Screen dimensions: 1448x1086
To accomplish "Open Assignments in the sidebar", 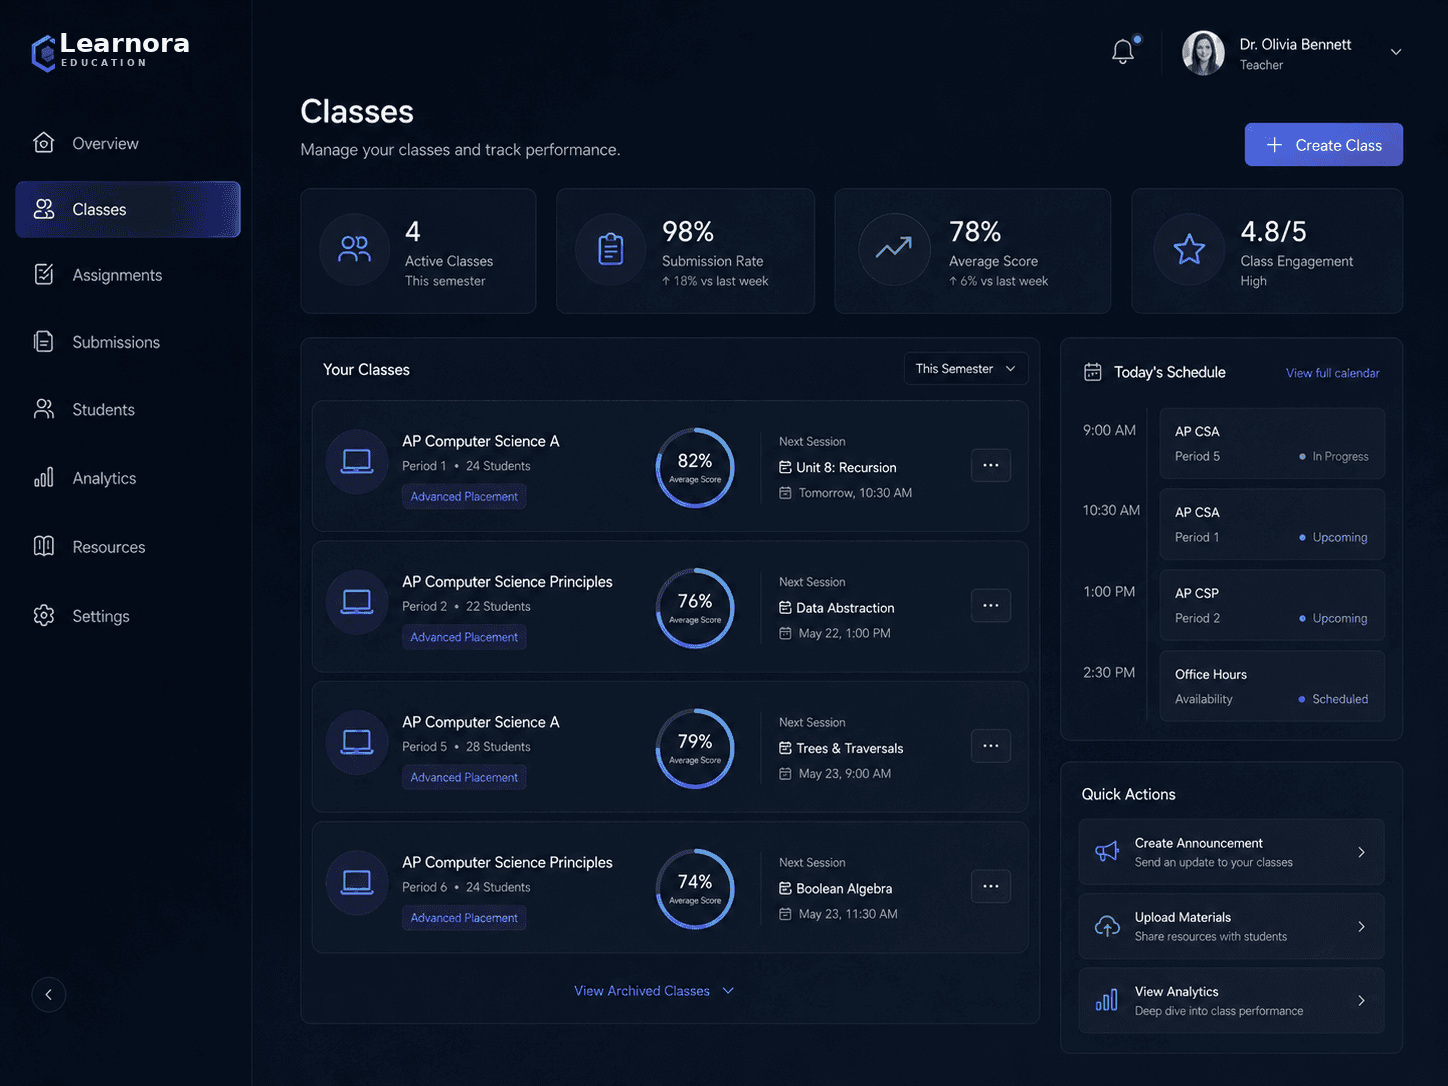I will coord(128,275).
